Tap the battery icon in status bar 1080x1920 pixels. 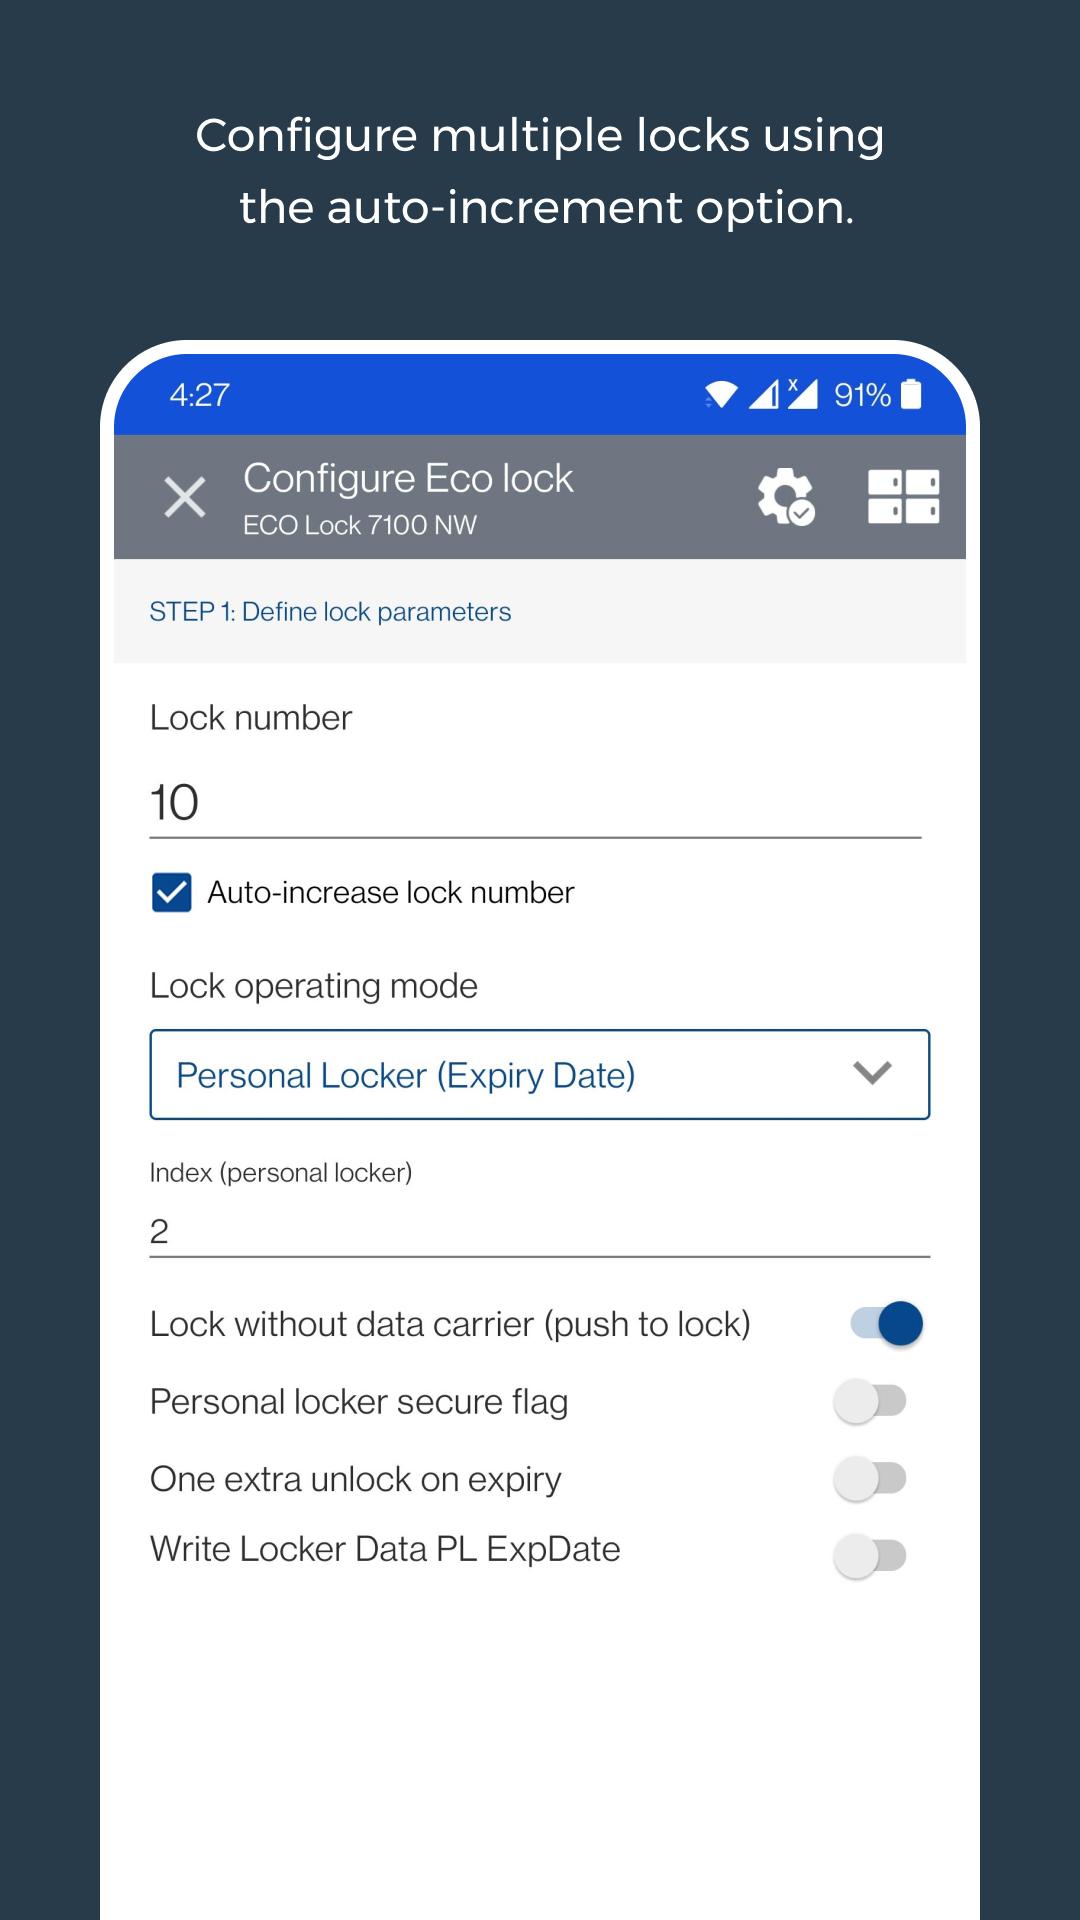911,394
